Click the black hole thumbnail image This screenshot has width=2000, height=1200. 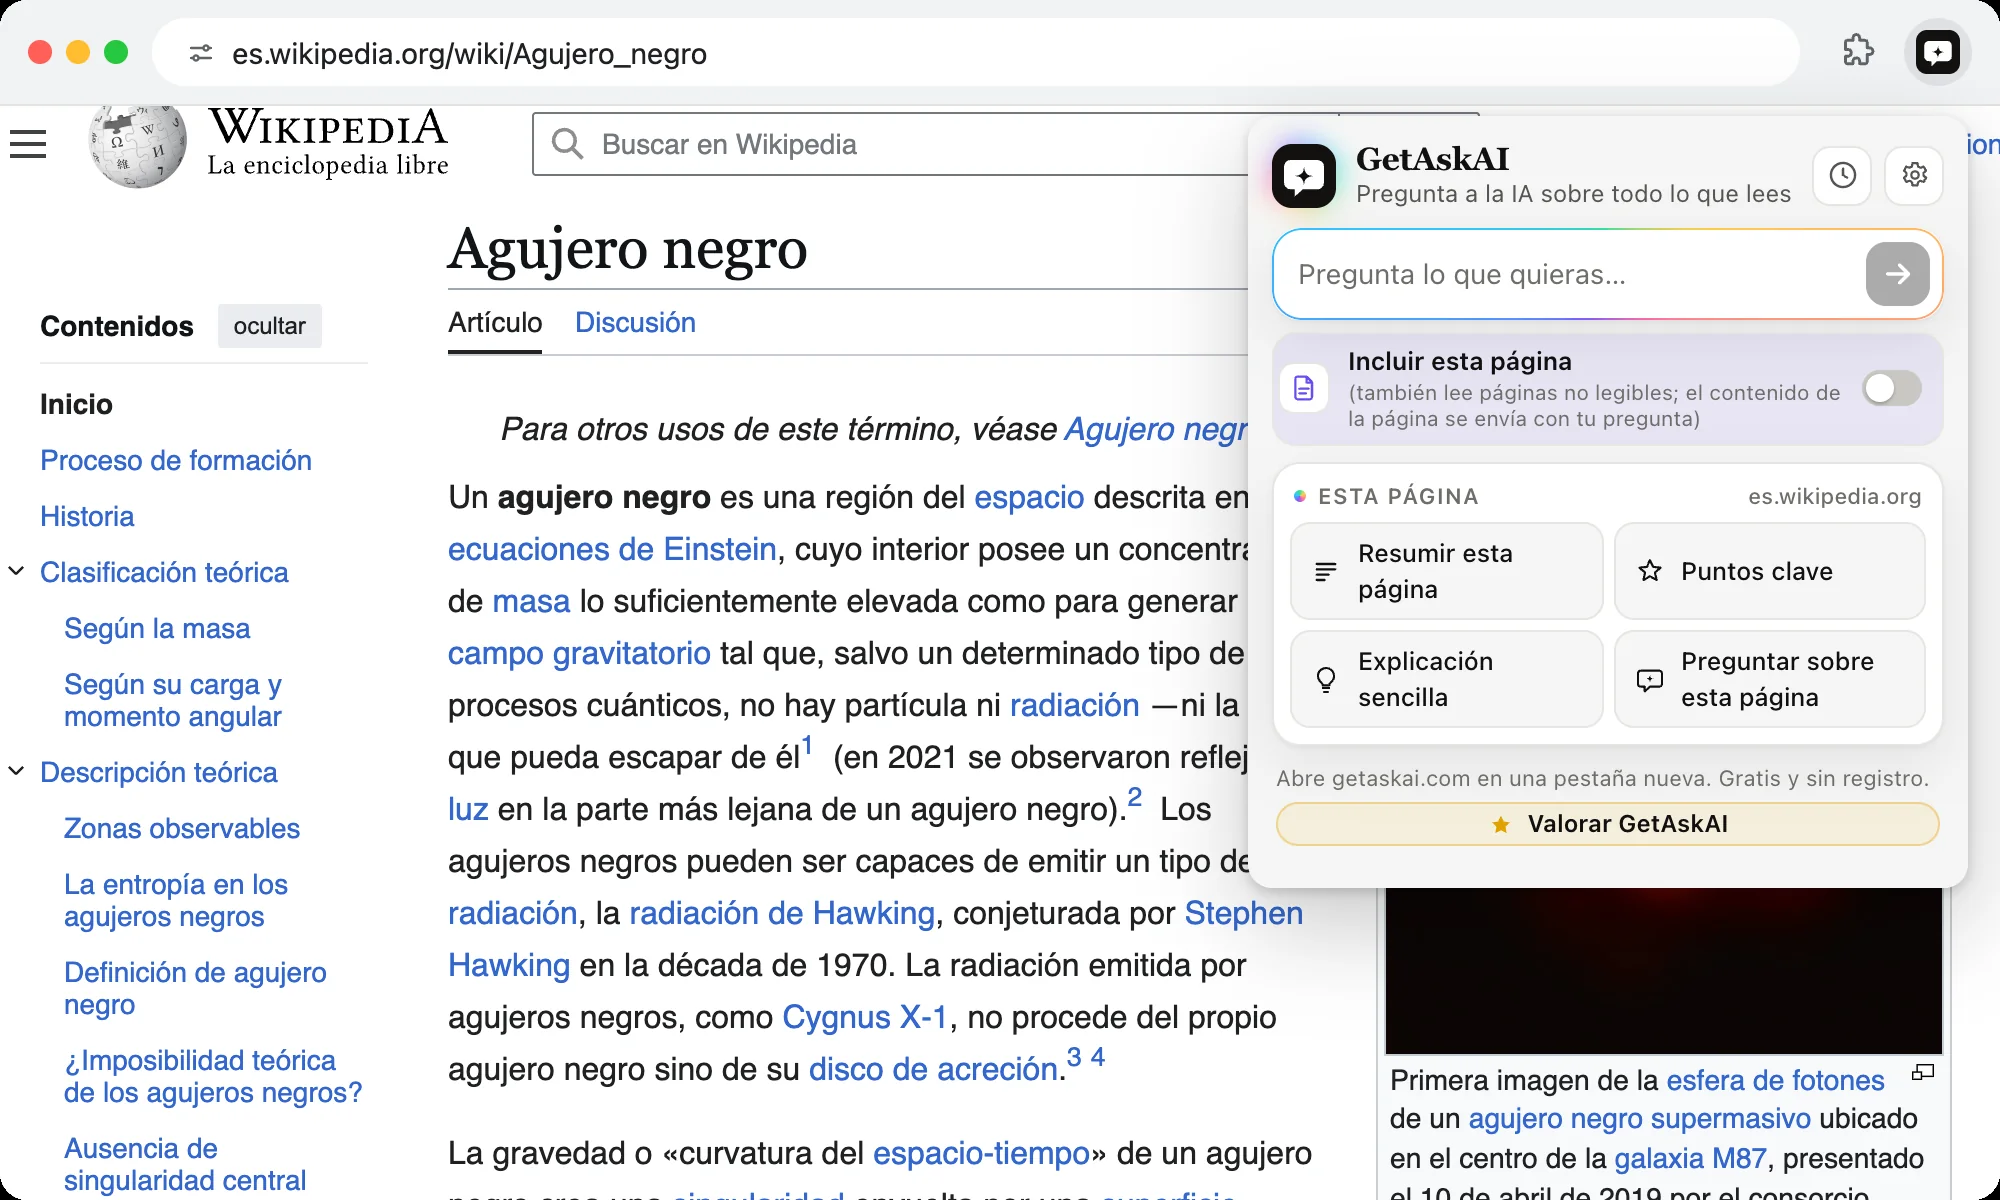pos(1664,970)
